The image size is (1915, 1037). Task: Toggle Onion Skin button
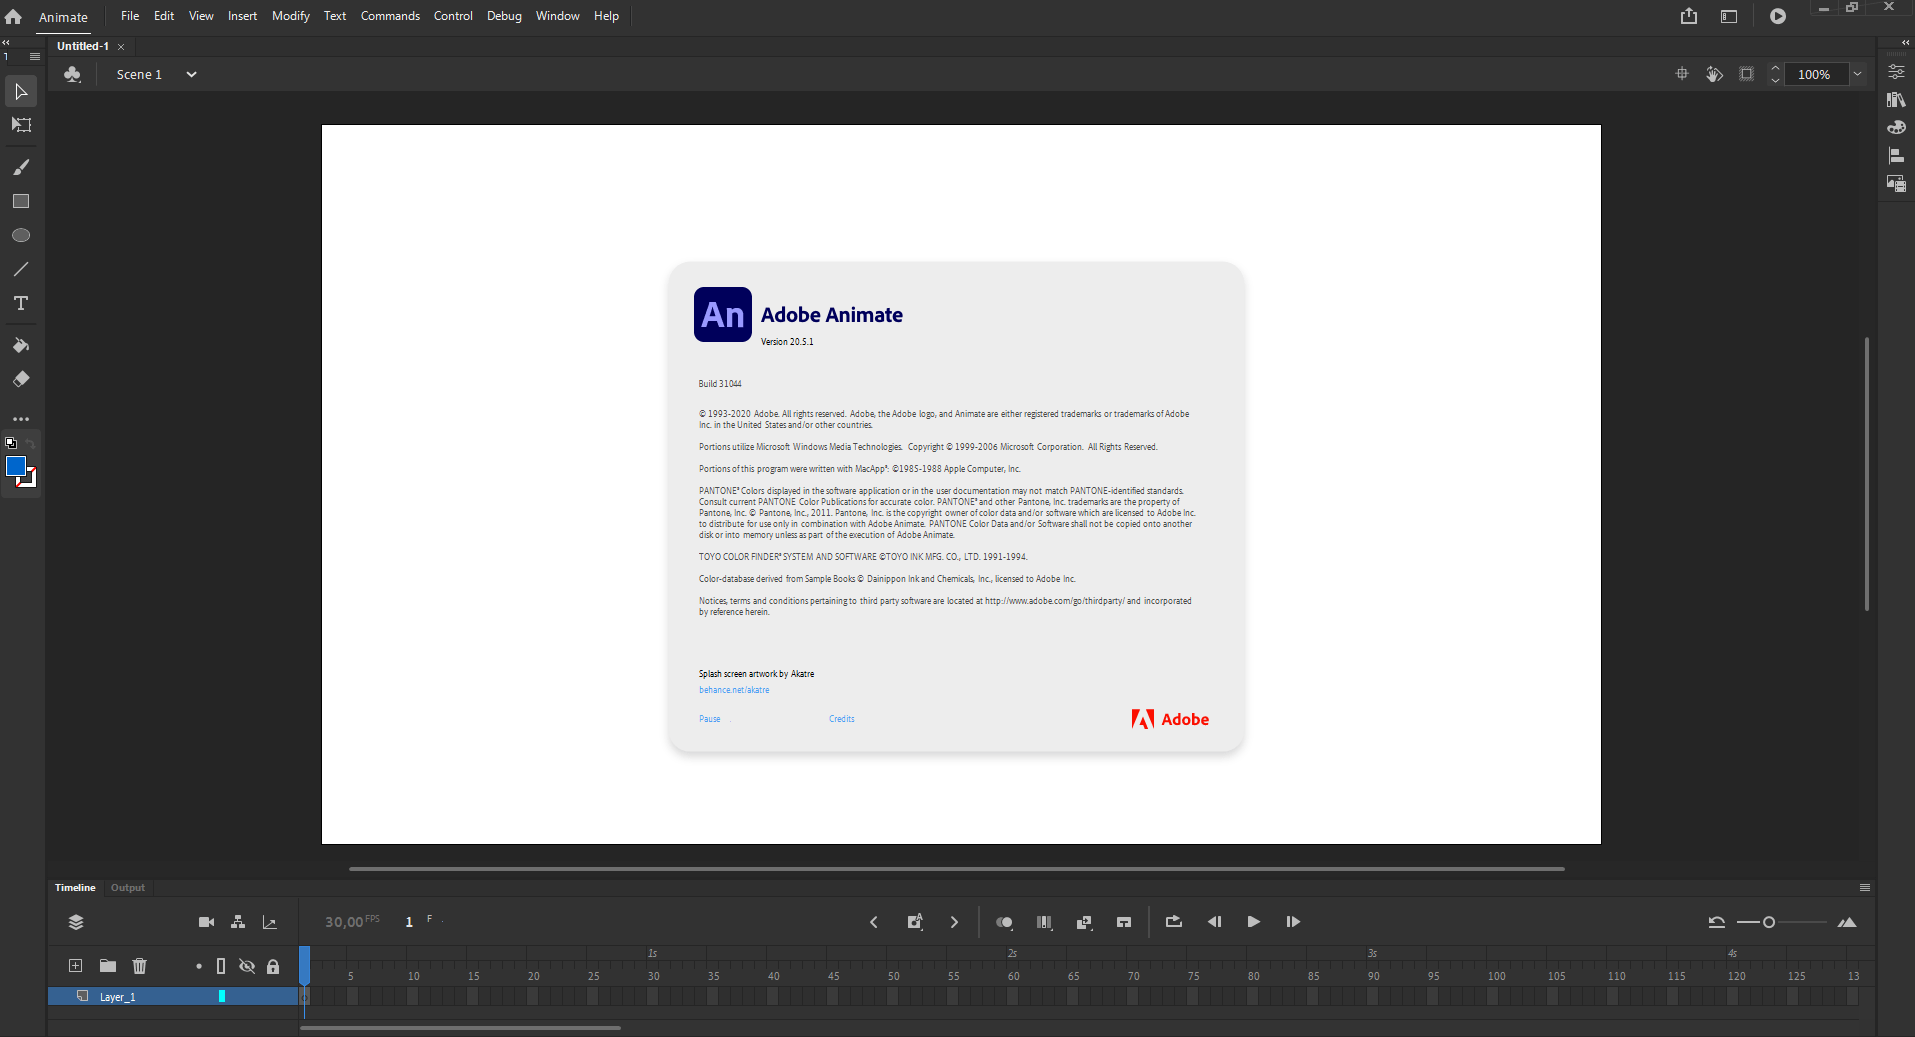coord(1004,922)
